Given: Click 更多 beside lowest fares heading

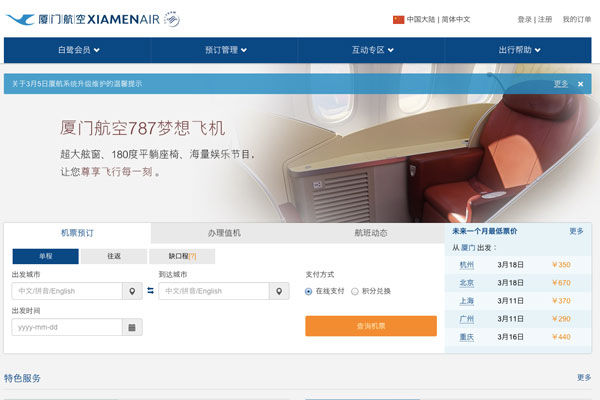Looking at the screenshot, I should point(576,231).
